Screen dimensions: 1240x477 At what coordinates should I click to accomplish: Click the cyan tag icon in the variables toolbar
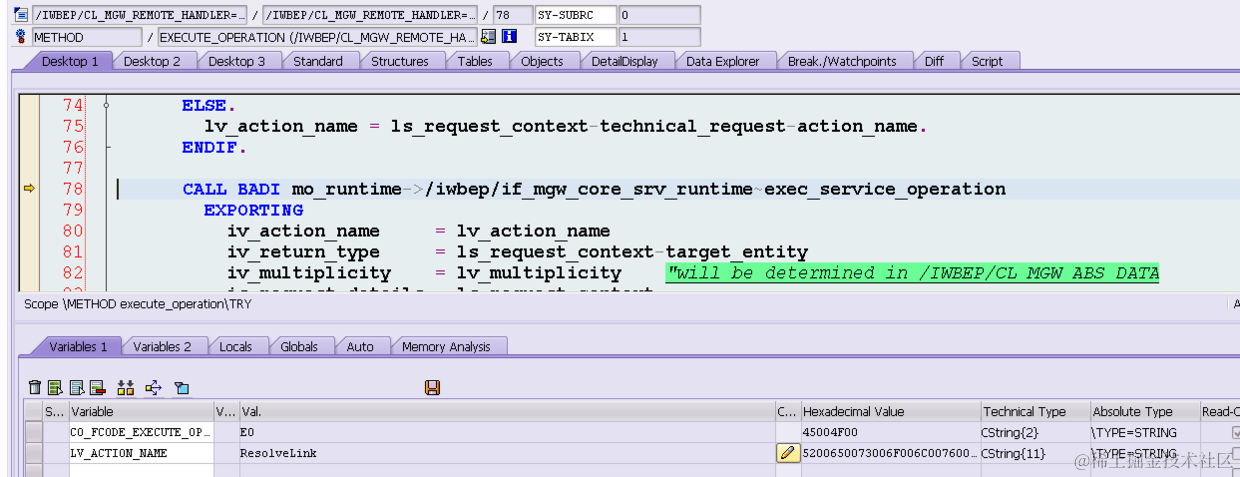pos(181,387)
